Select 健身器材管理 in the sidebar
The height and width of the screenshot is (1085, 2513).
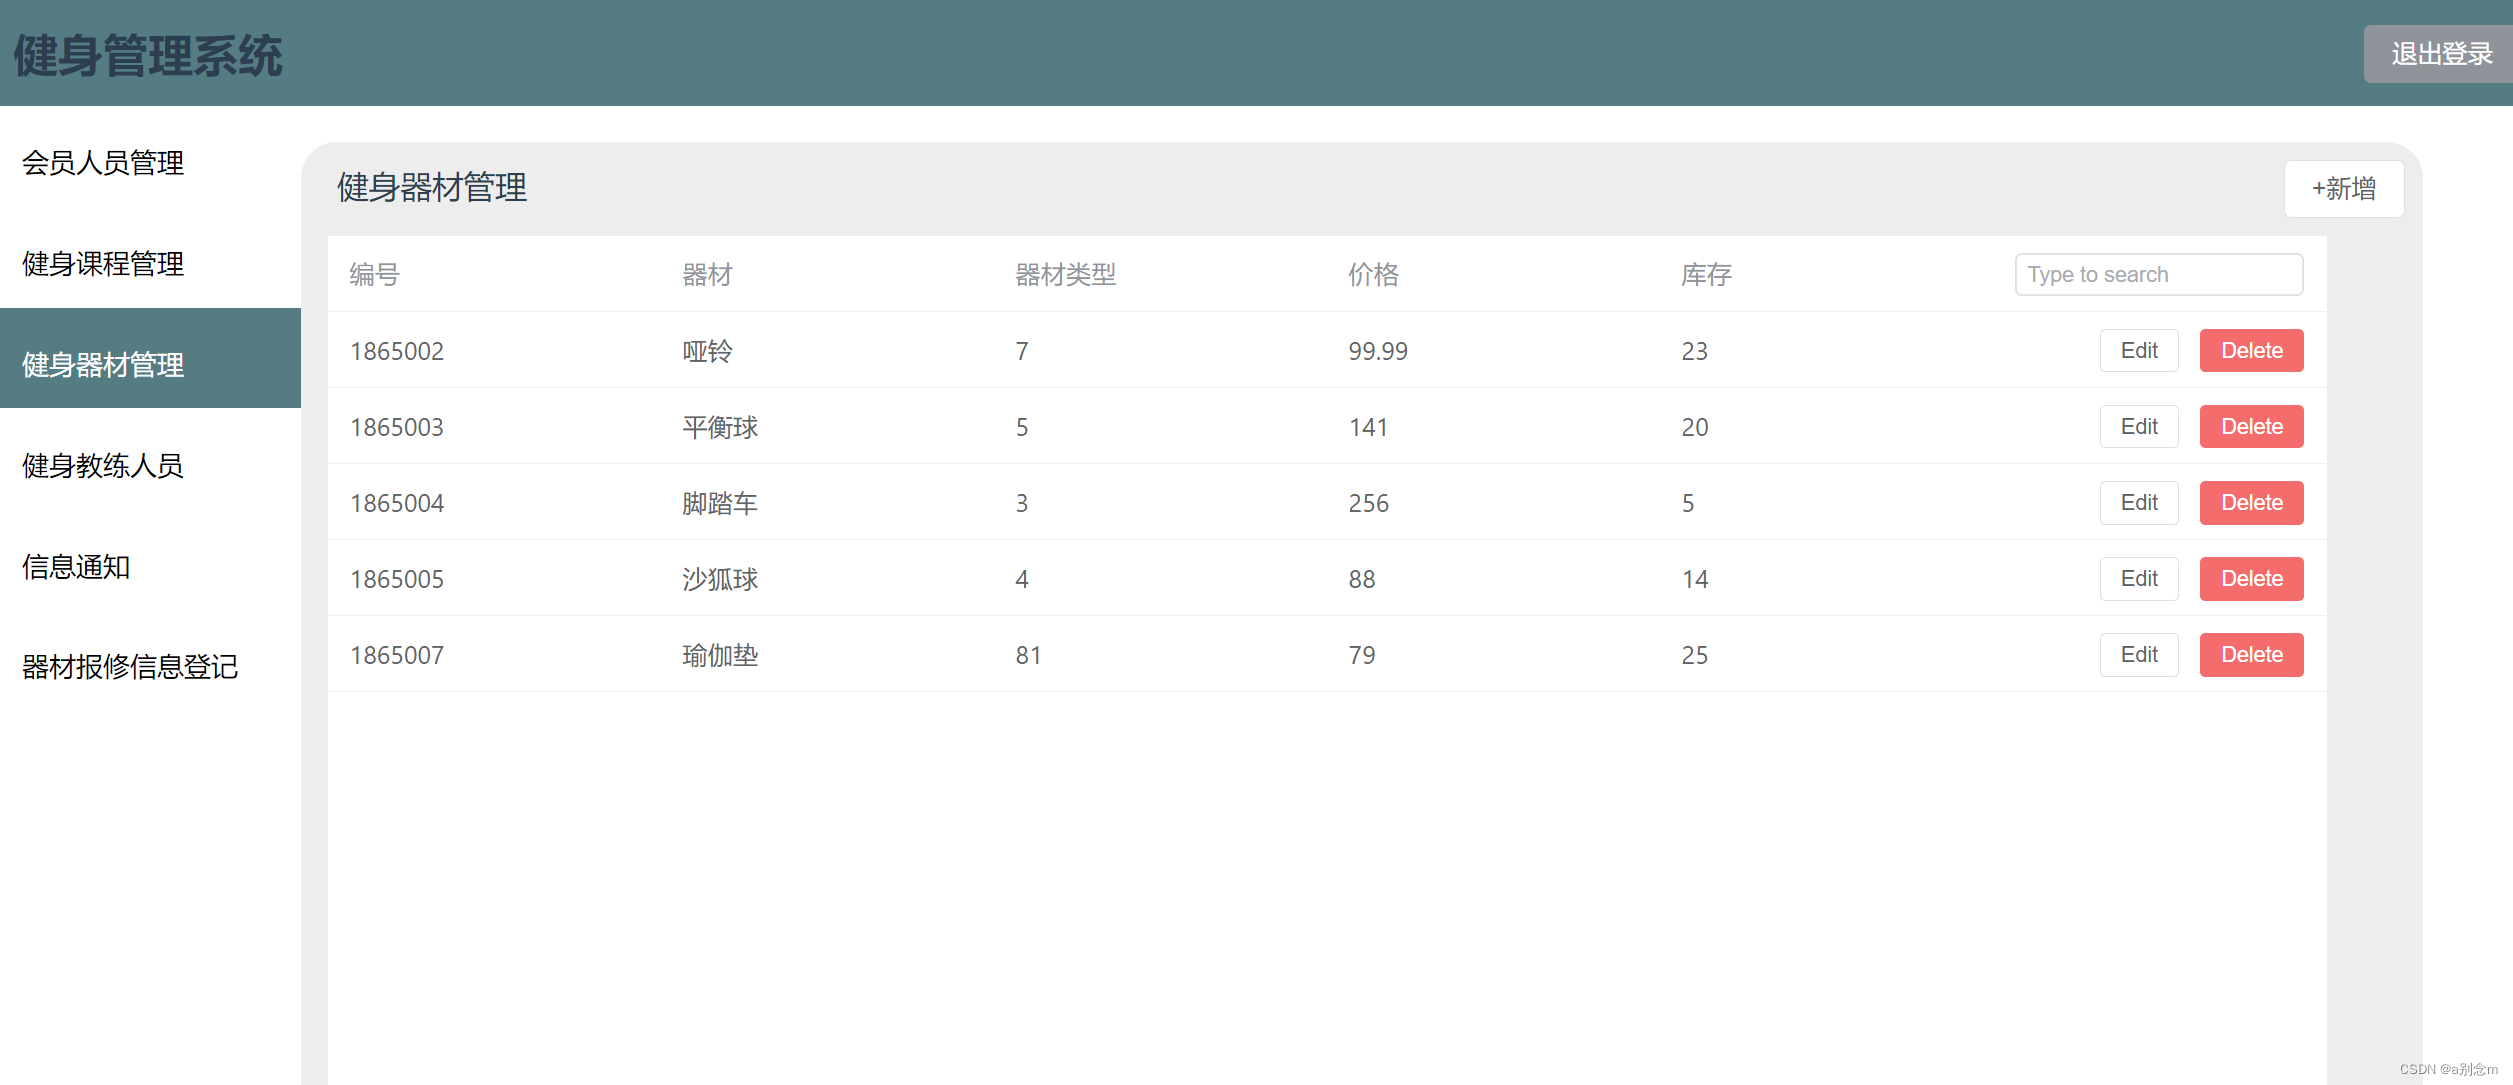(103, 364)
